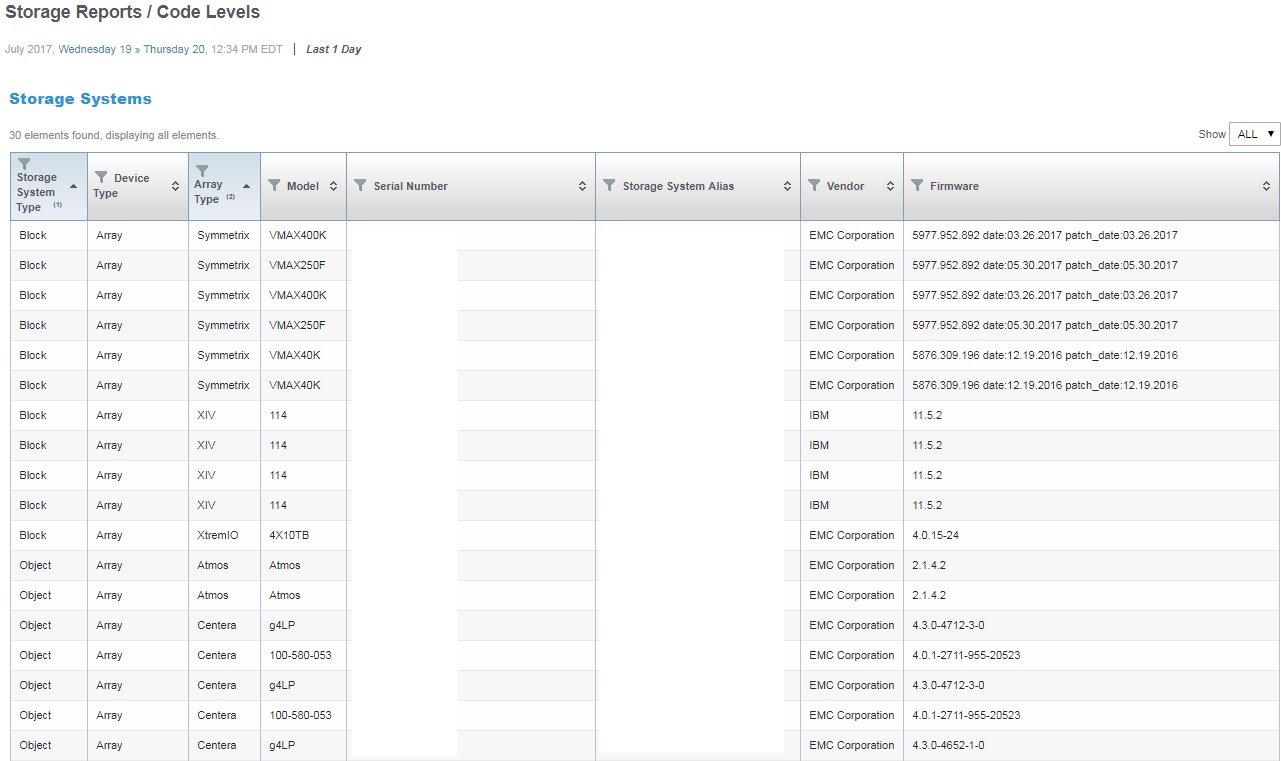Click filter icon in Firmware column

(918, 185)
